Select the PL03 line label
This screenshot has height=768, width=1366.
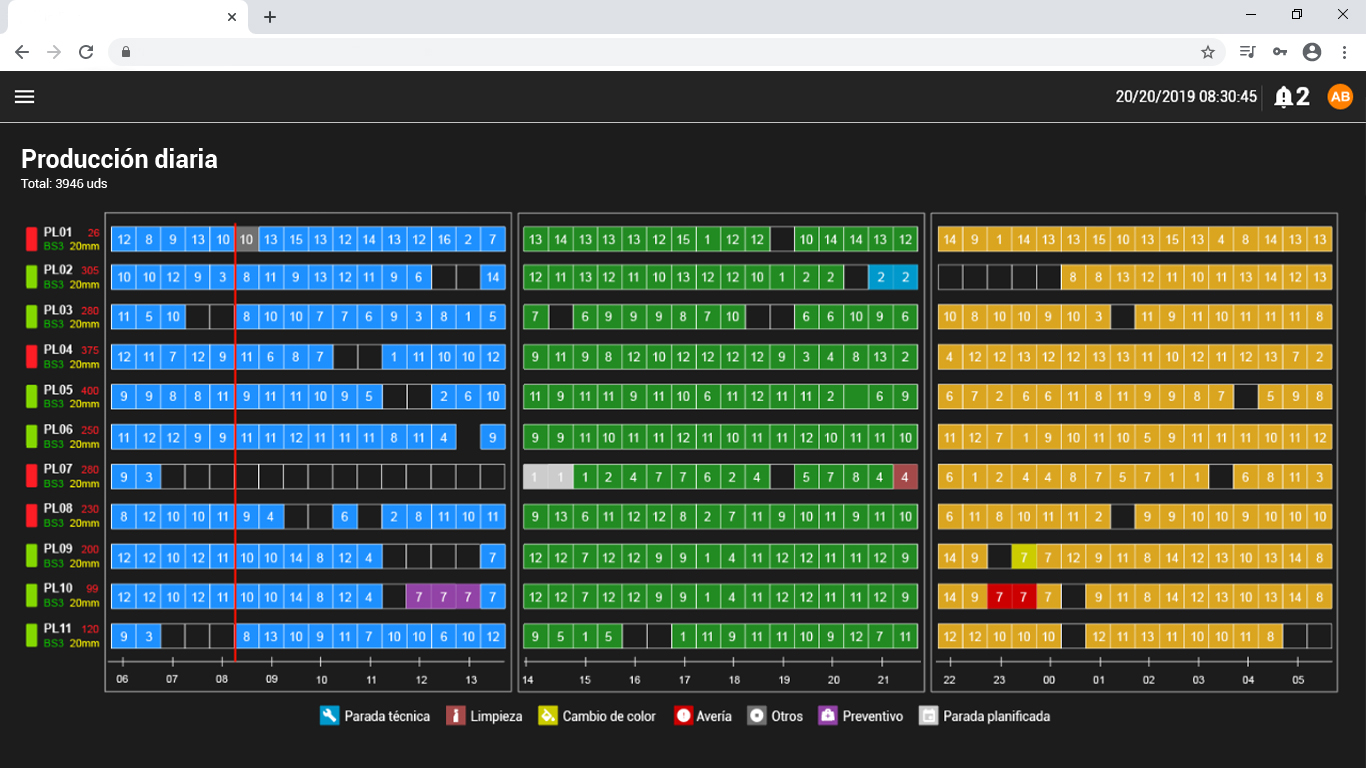coord(58,310)
